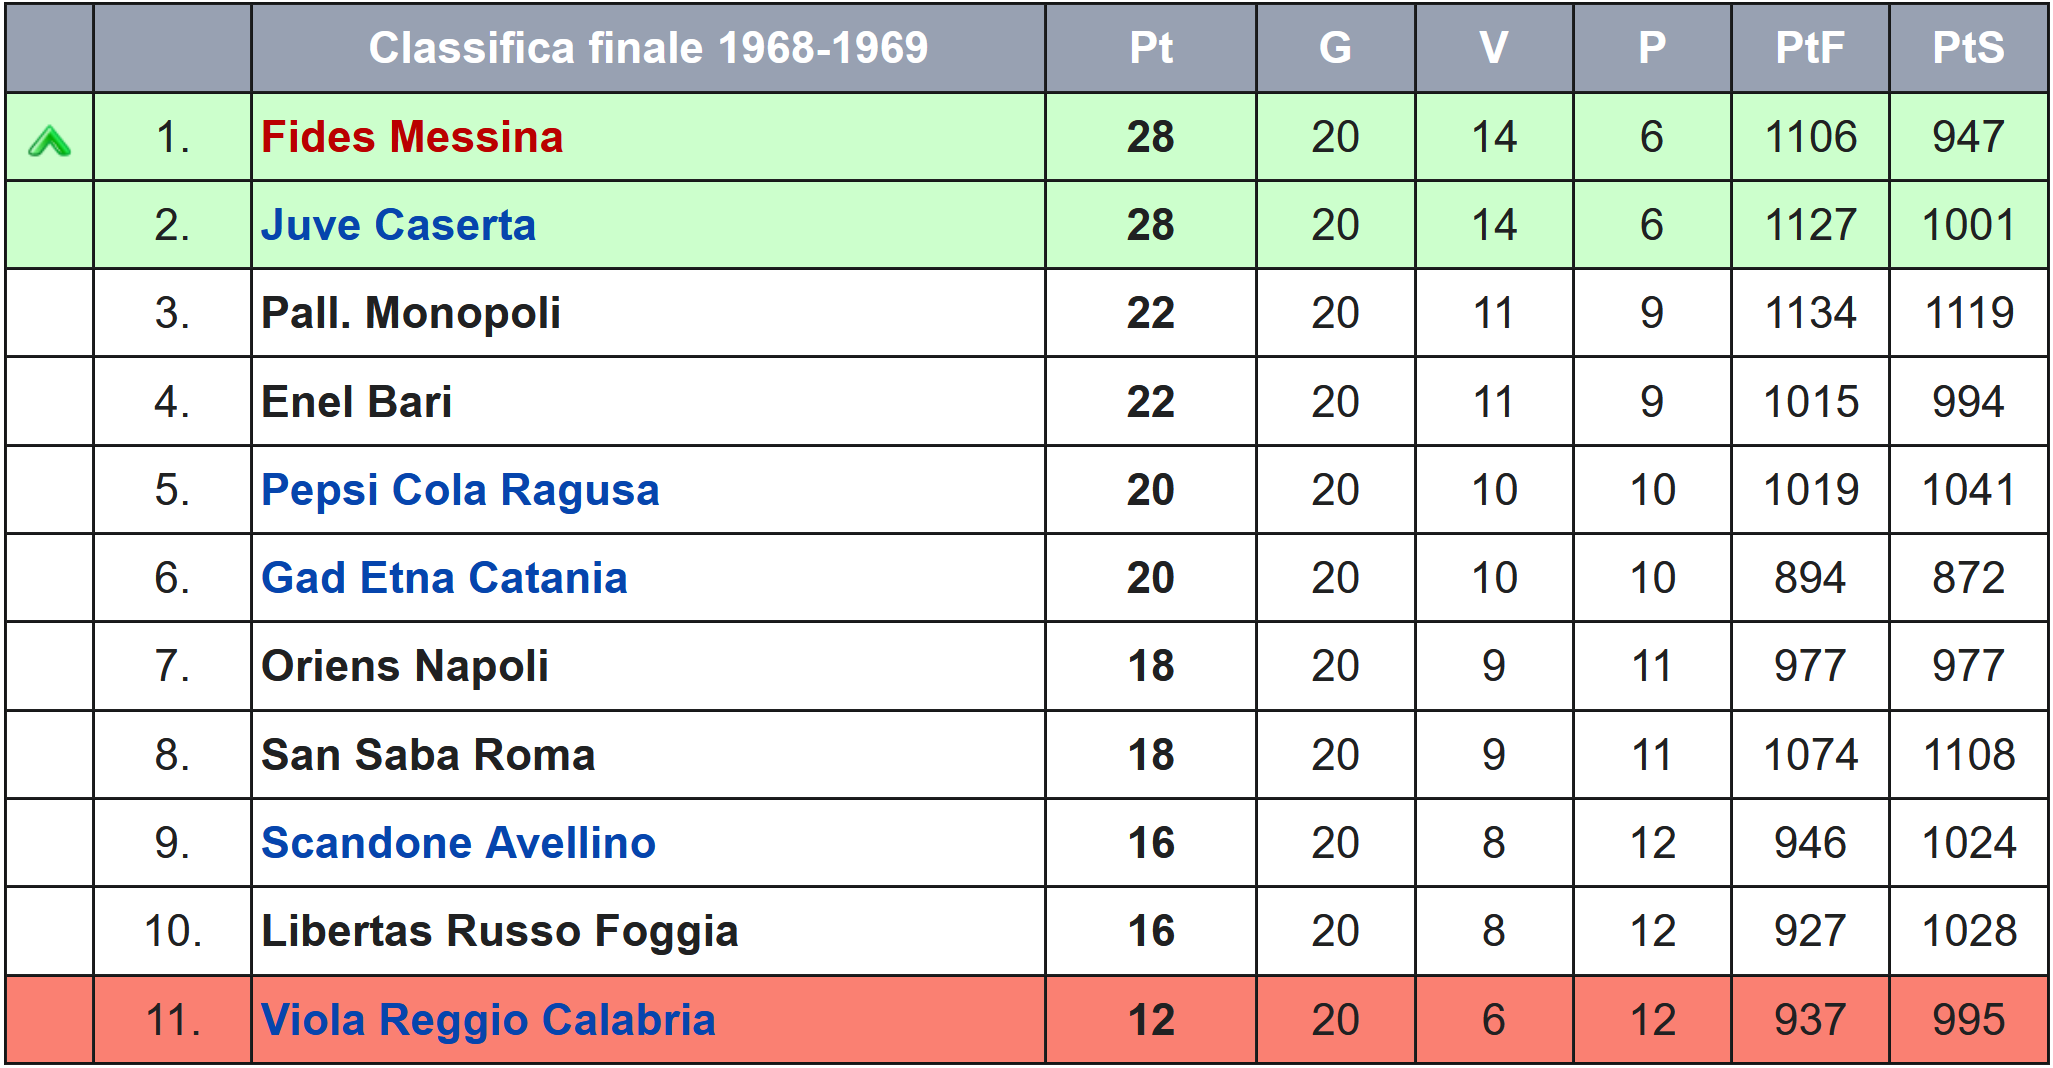This screenshot has height=1068, width=2053.
Task: Open the Juve Caserta link
Action: pos(398,225)
